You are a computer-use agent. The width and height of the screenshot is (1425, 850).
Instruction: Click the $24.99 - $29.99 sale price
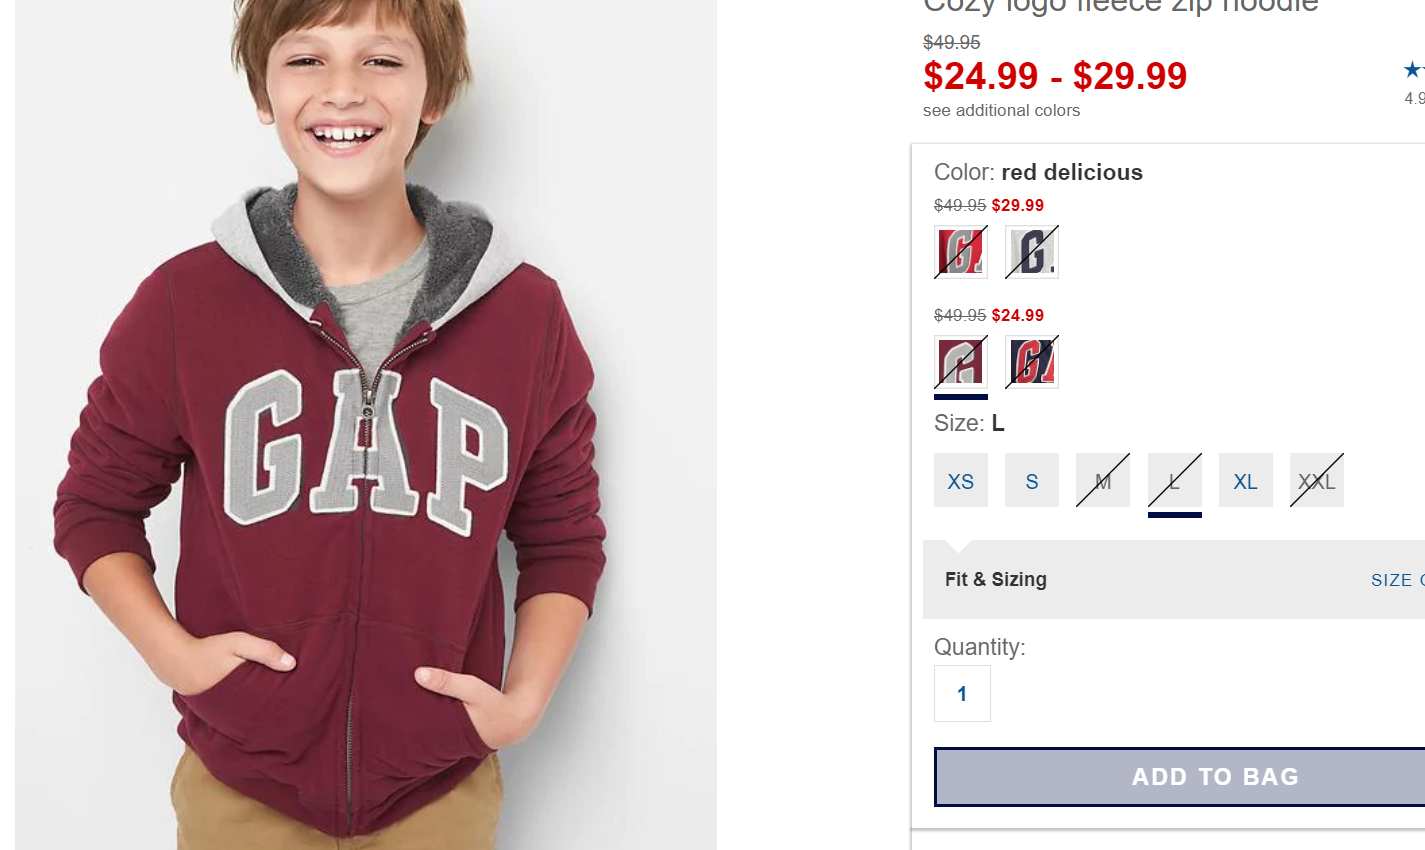(x=1055, y=76)
